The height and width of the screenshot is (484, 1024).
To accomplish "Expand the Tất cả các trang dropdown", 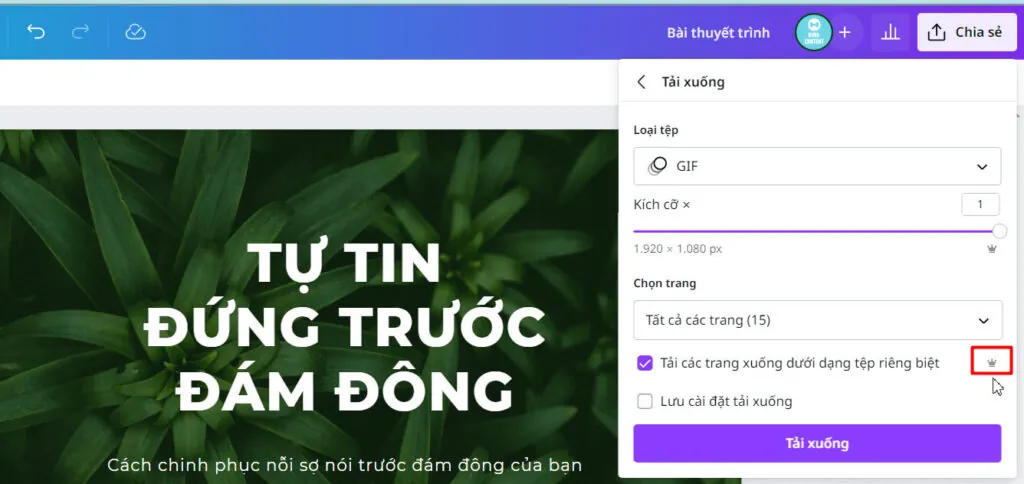I will coord(818,320).
